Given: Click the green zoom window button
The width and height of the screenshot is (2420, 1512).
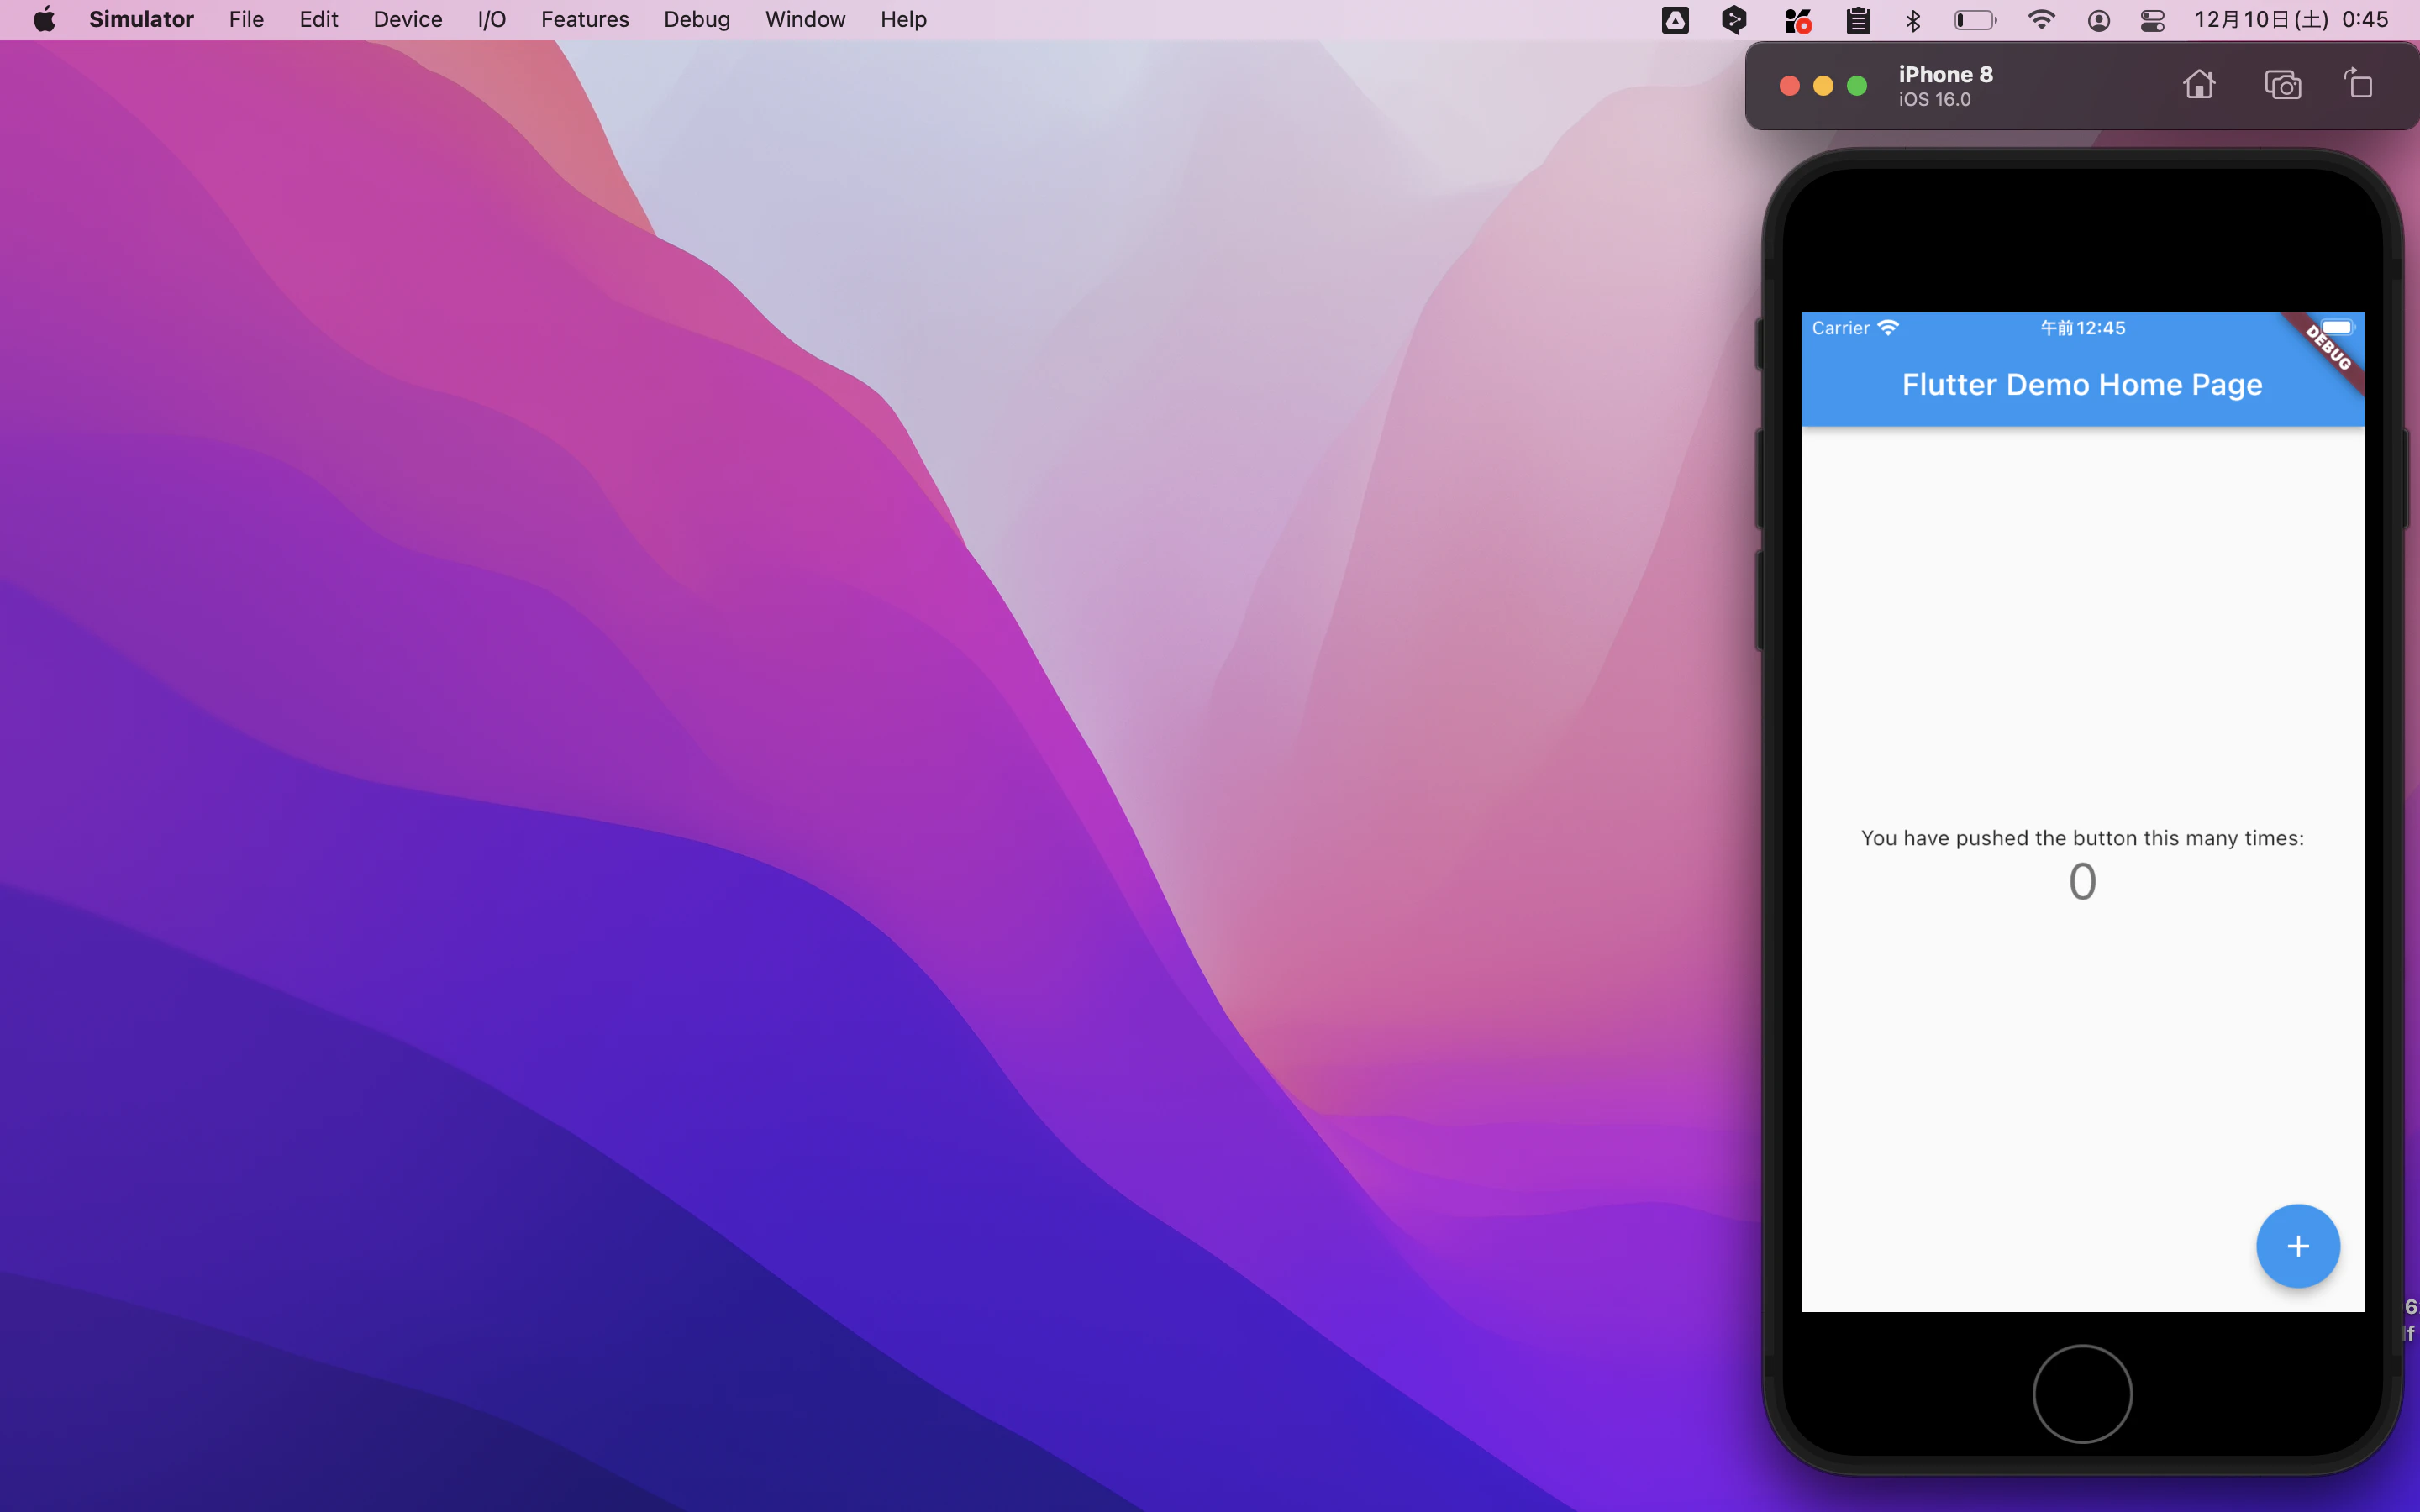Looking at the screenshot, I should pos(1857,86).
